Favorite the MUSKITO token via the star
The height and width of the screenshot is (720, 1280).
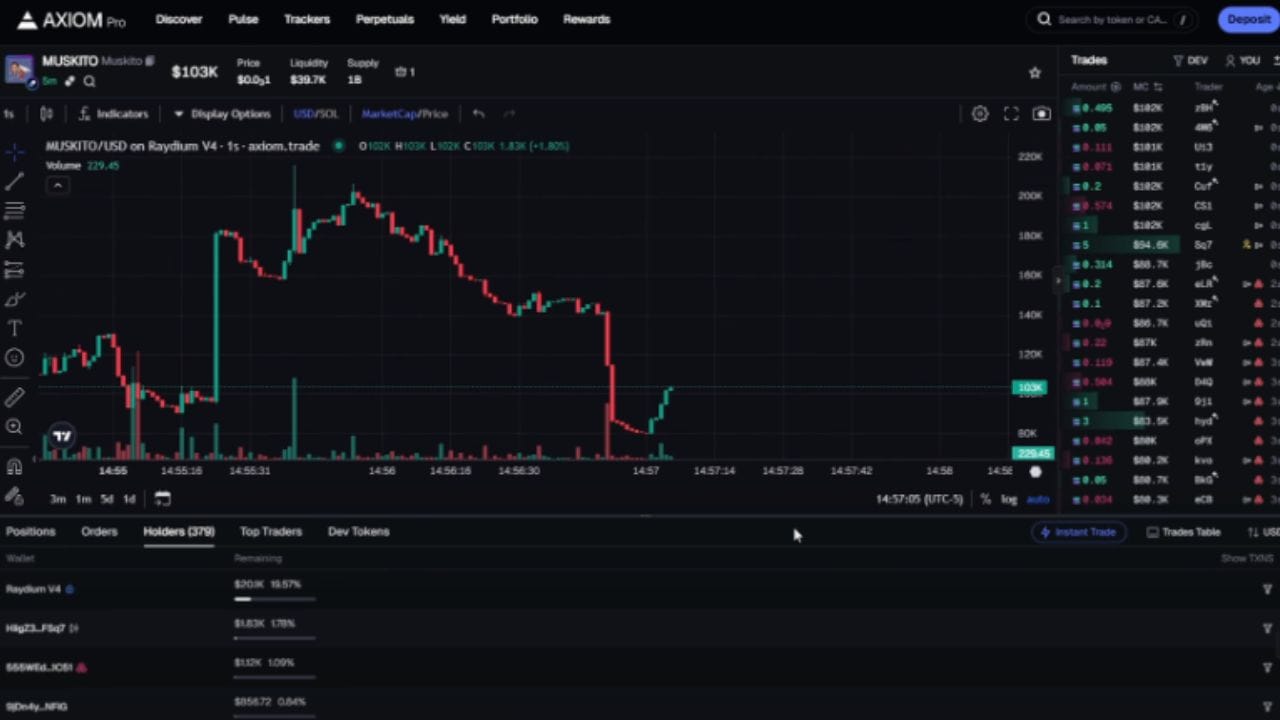(x=1035, y=72)
